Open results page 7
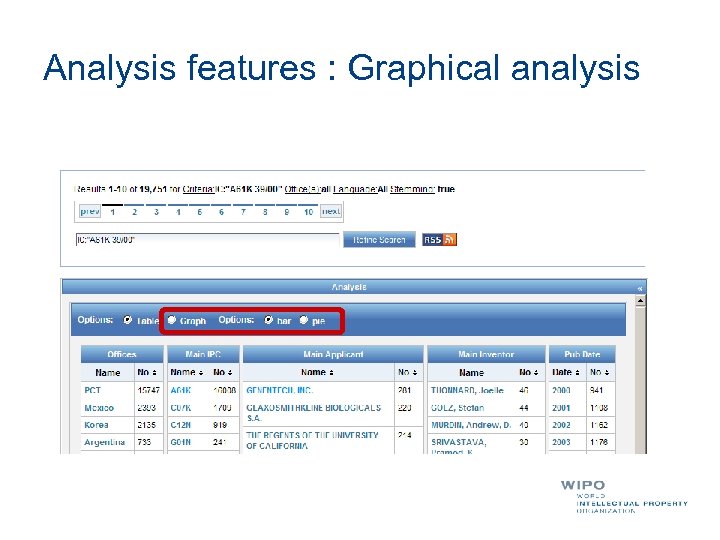Image resolution: width=720 pixels, height=540 pixels. click(x=243, y=212)
